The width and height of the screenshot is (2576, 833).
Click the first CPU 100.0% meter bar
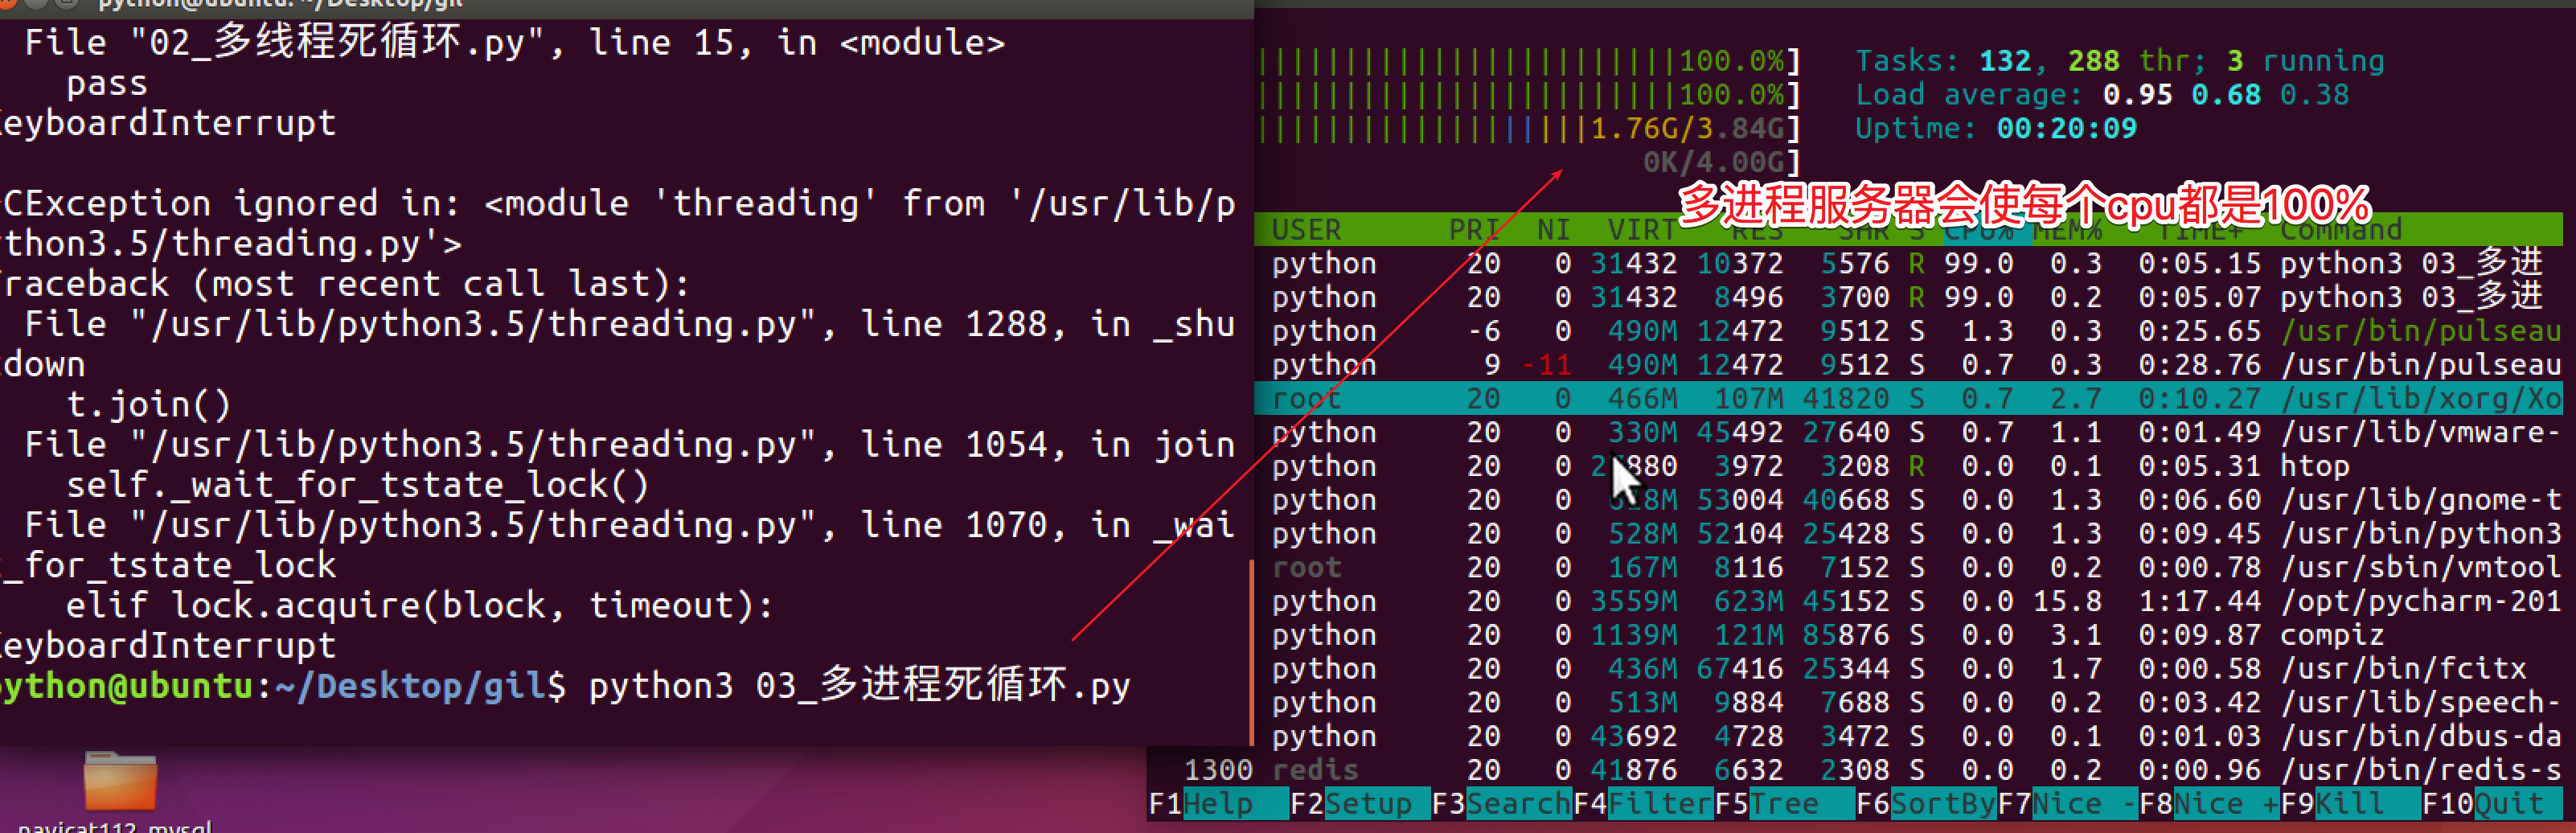click(1529, 62)
